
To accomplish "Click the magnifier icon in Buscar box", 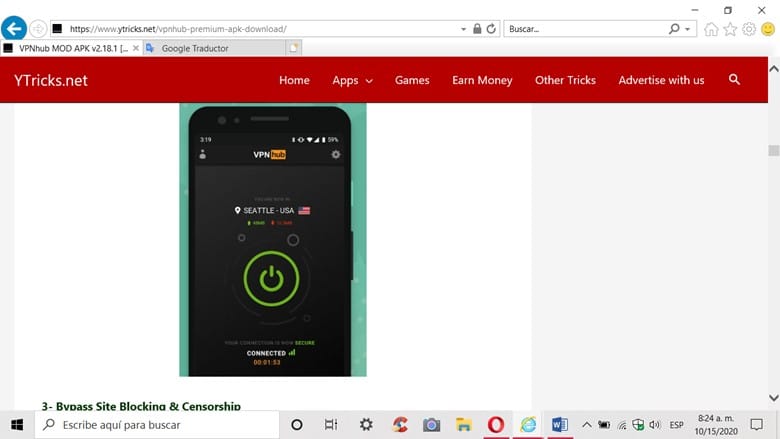I will pos(674,29).
